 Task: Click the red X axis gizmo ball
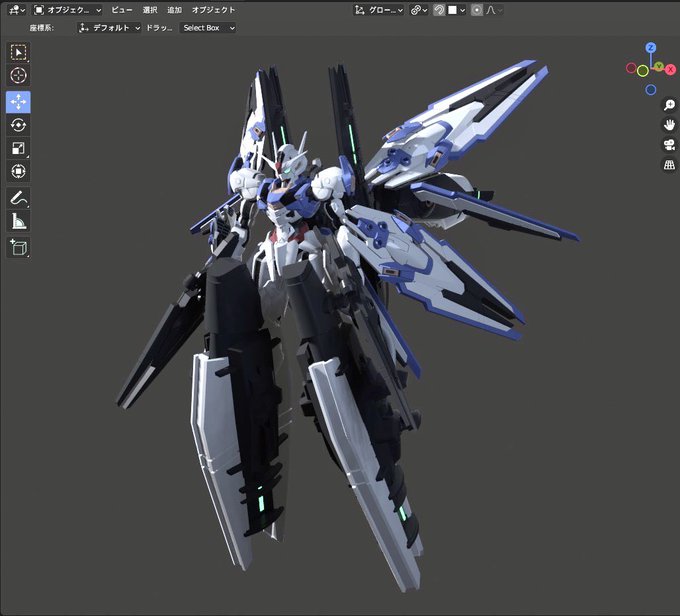click(x=670, y=69)
